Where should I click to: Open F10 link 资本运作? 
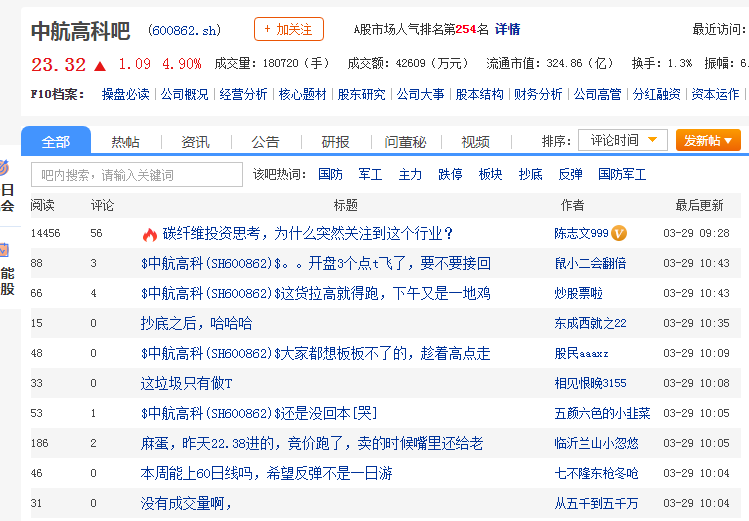click(716, 94)
